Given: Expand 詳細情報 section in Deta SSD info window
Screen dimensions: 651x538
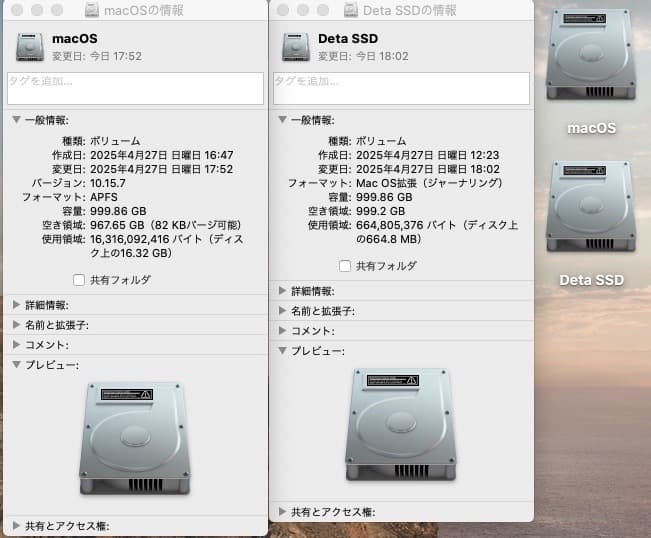Looking at the screenshot, I should [x=283, y=291].
